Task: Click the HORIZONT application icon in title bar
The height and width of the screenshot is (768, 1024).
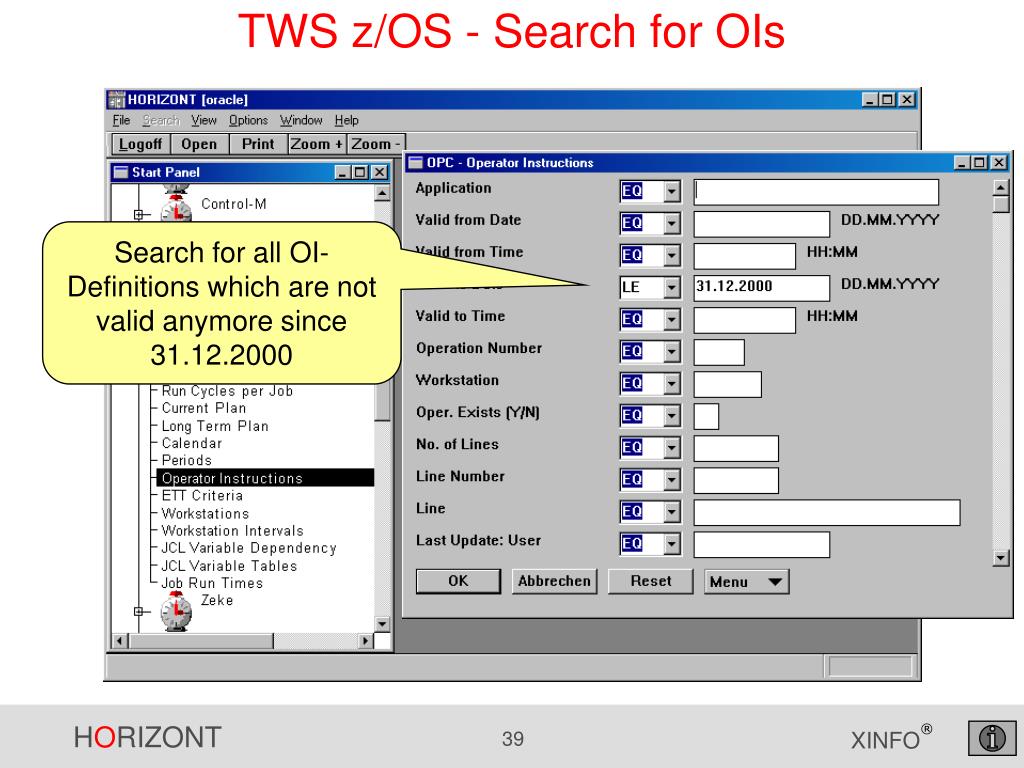Action: pyautogui.click(x=116, y=99)
